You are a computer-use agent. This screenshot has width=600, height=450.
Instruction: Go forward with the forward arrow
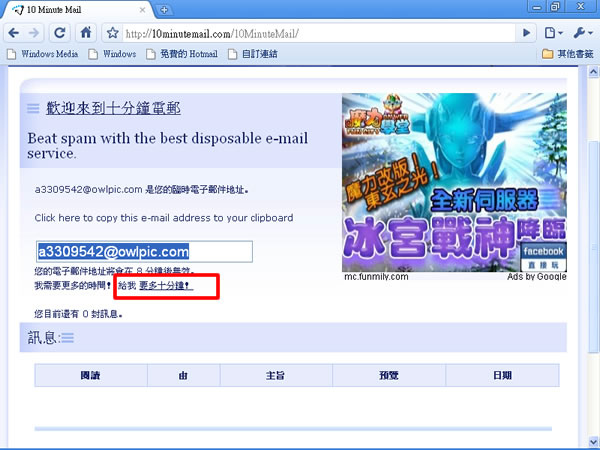tap(34, 33)
